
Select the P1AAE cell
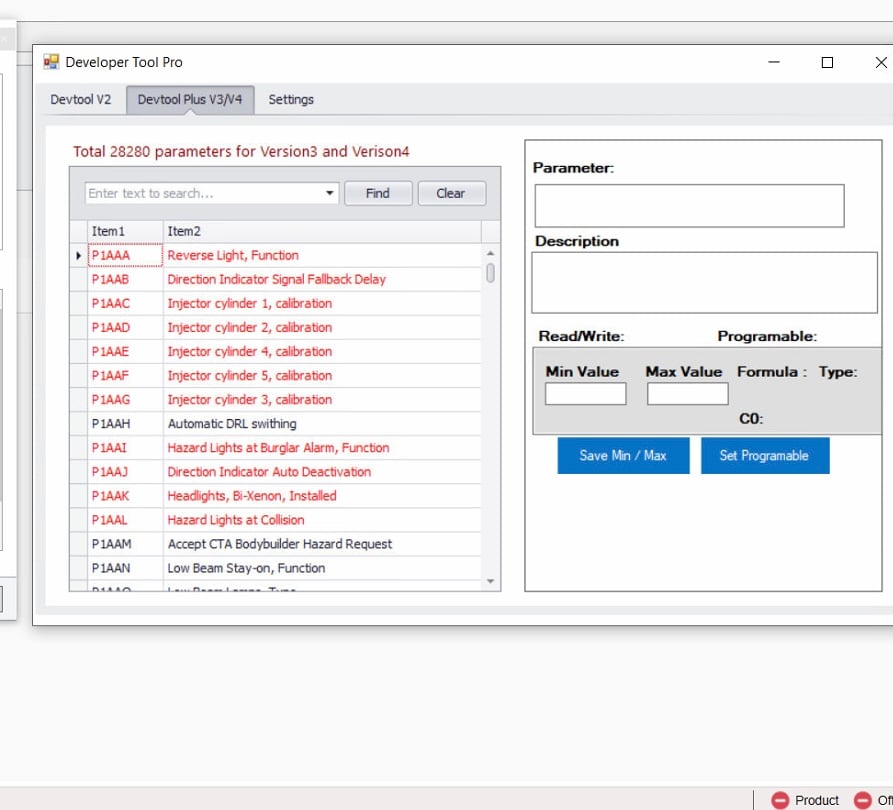tap(125, 351)
